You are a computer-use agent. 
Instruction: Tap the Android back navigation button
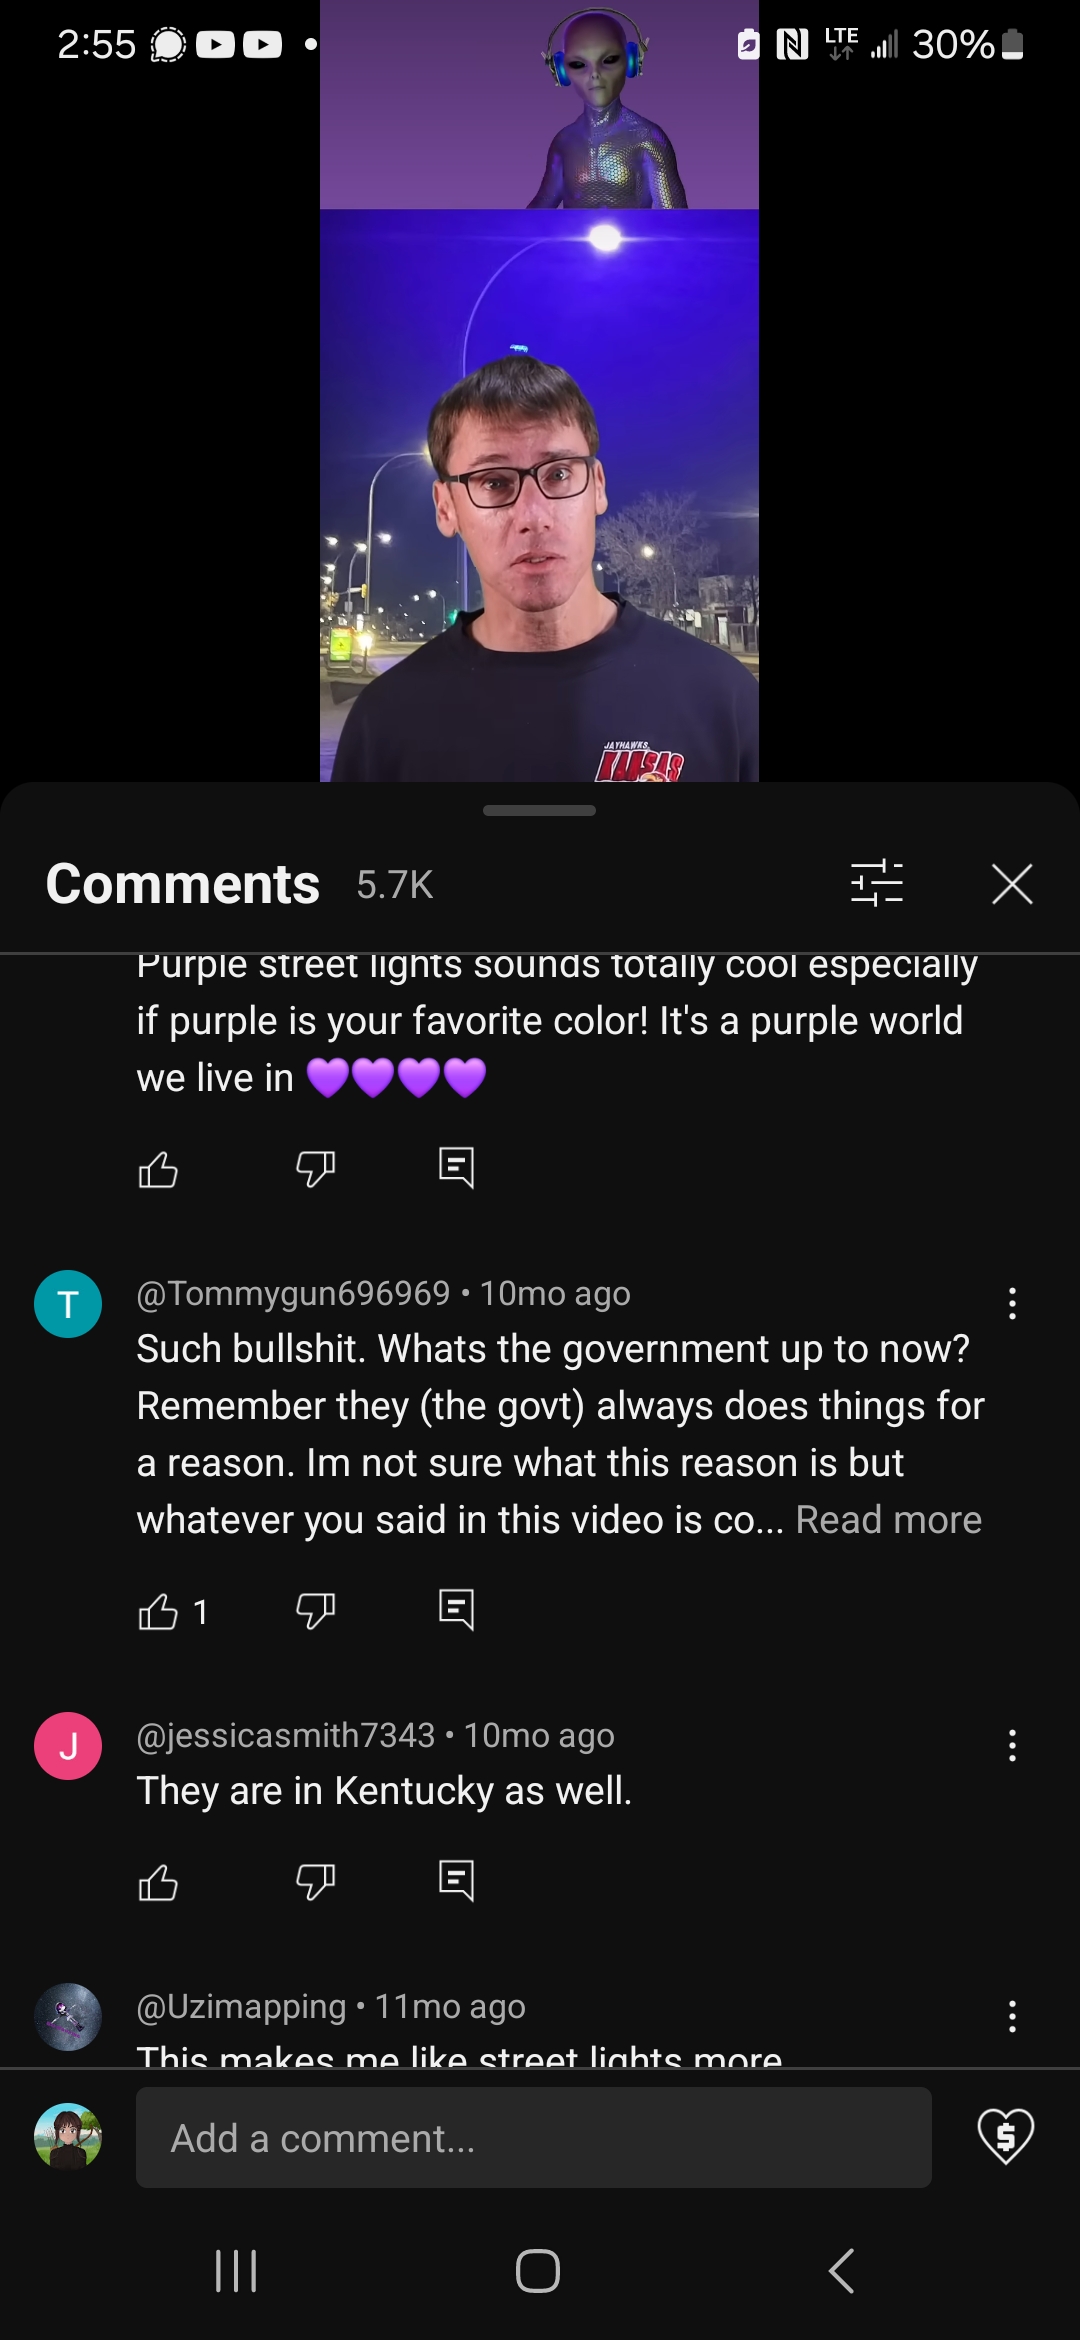842,2271
